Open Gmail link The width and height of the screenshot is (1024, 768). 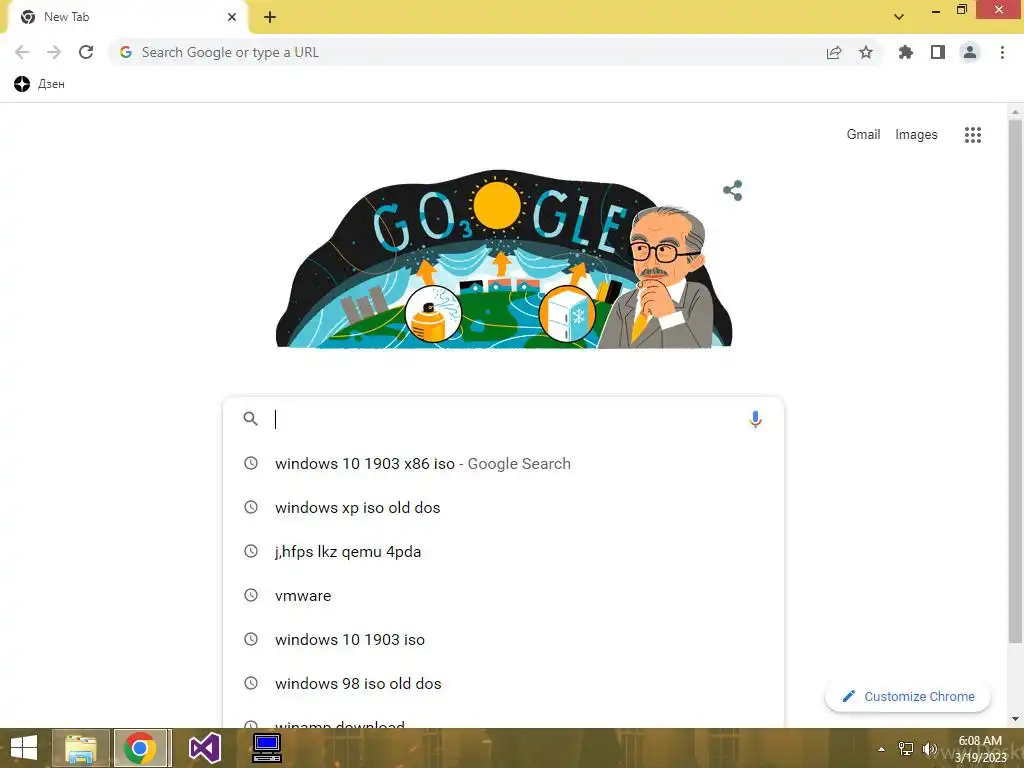point(863,134)
